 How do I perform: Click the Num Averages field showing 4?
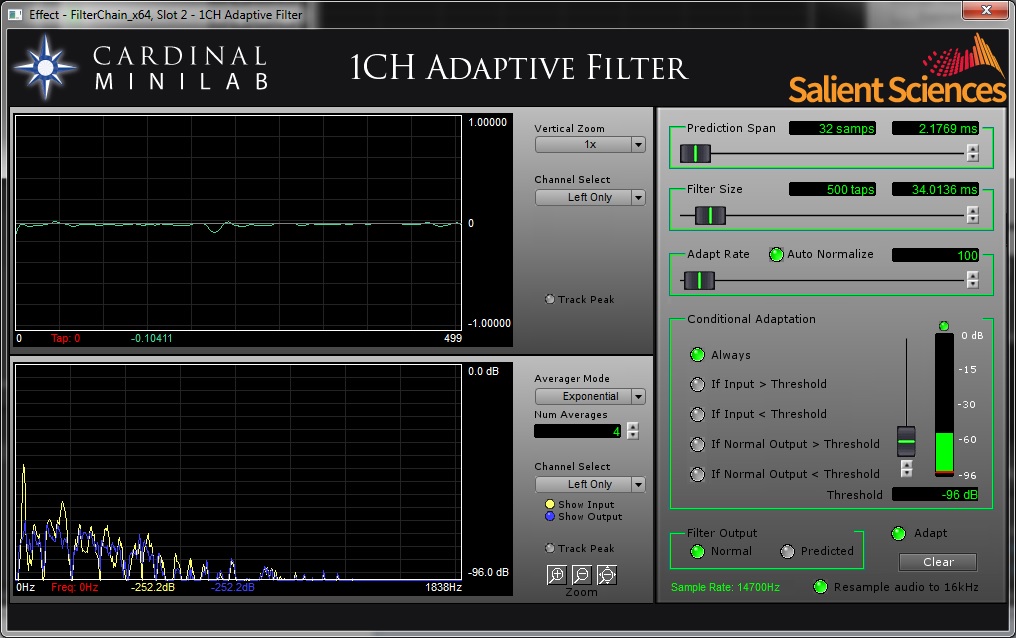(x=578, y=431)
